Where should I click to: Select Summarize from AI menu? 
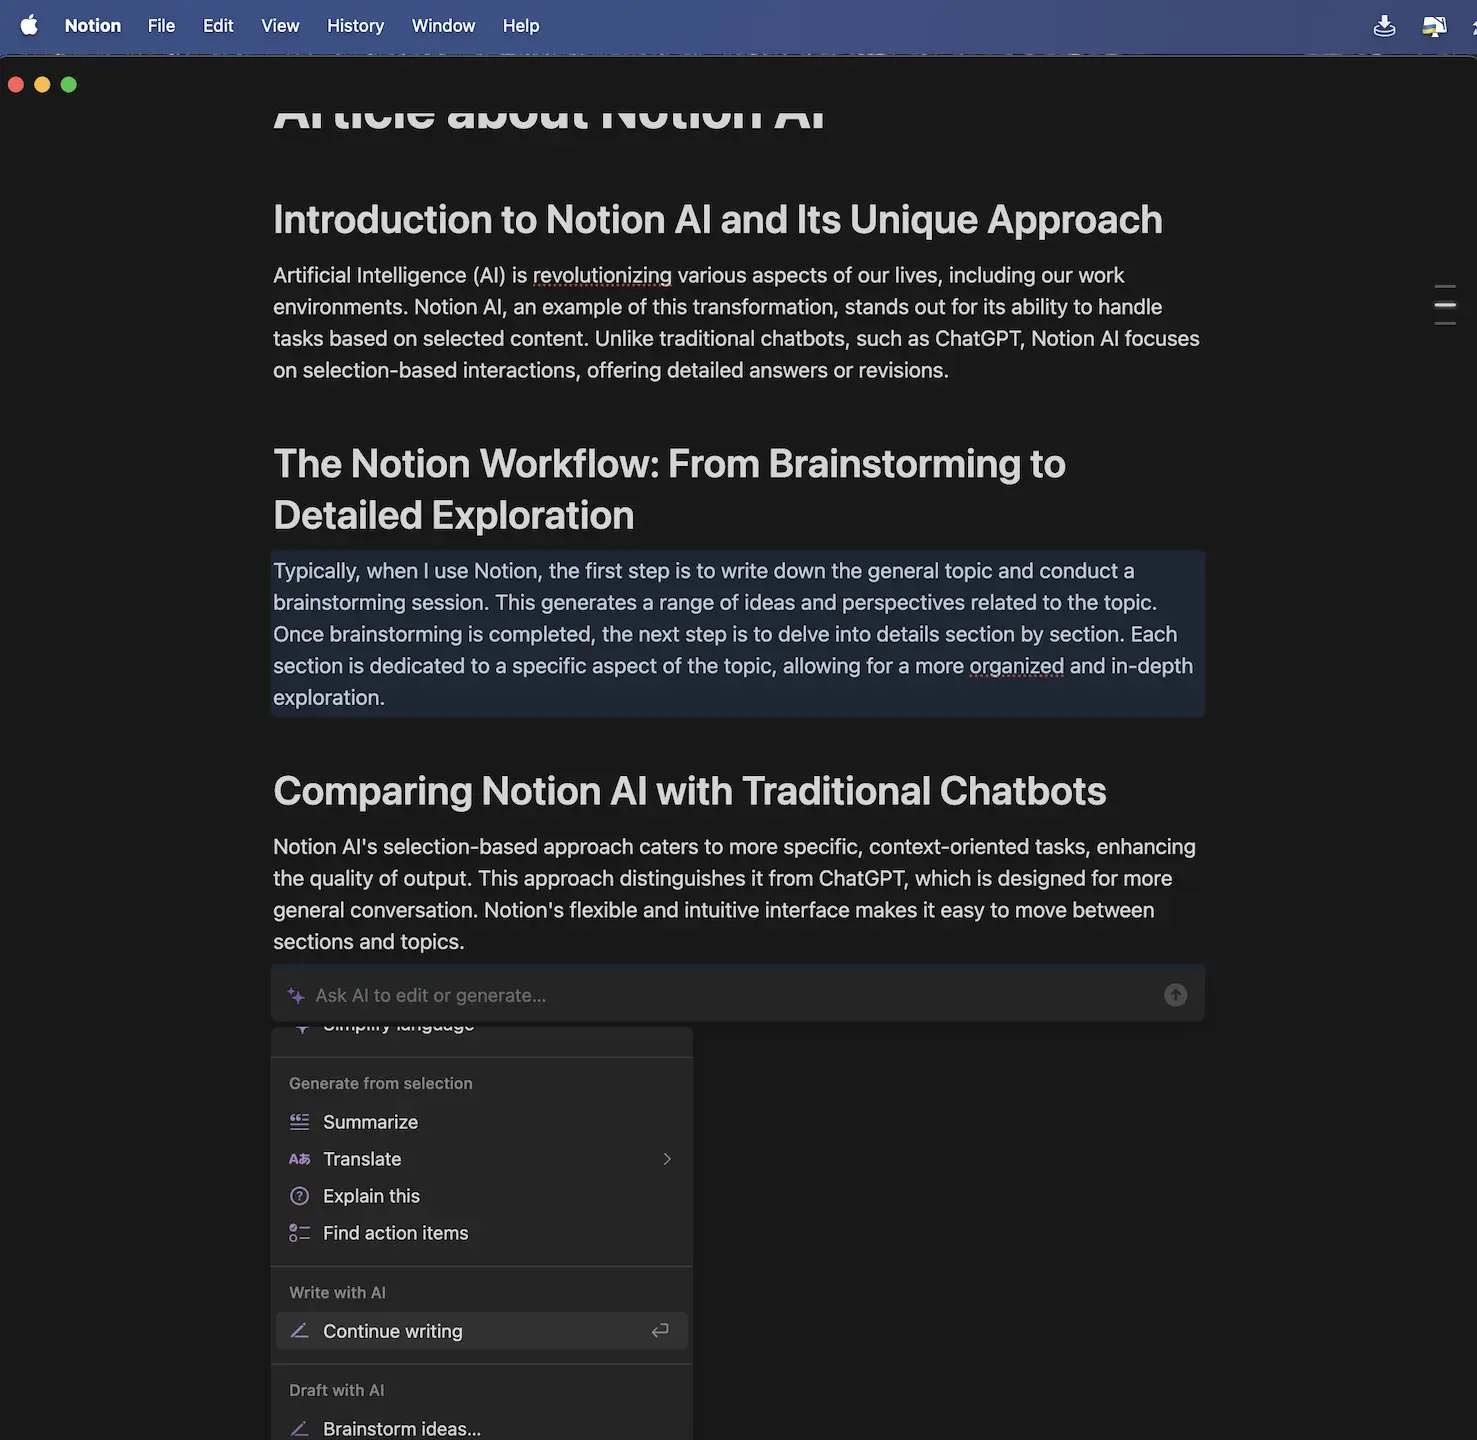(481, 1122)
